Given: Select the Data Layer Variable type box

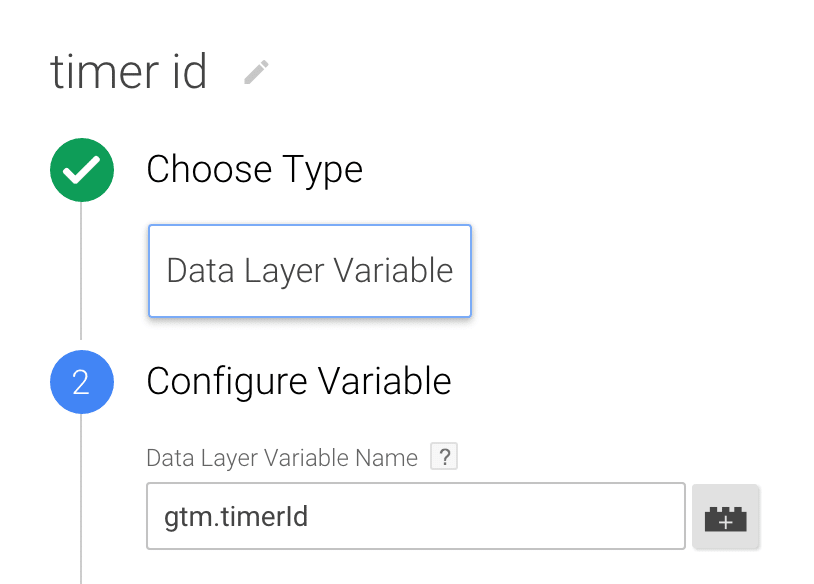Looking at the screenshot, I should (x=310, y=270).
